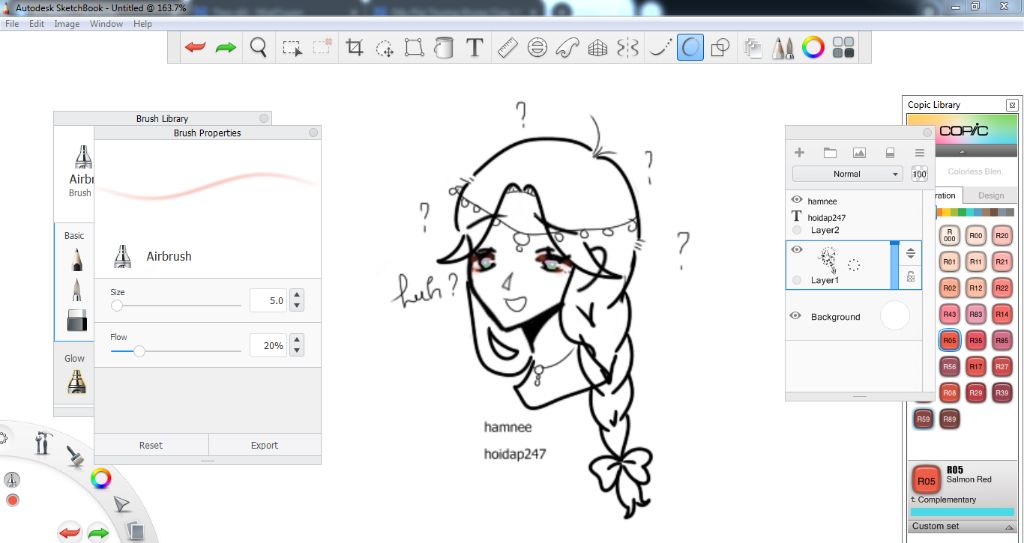Add a new layer in layer panel

point(799,152)
